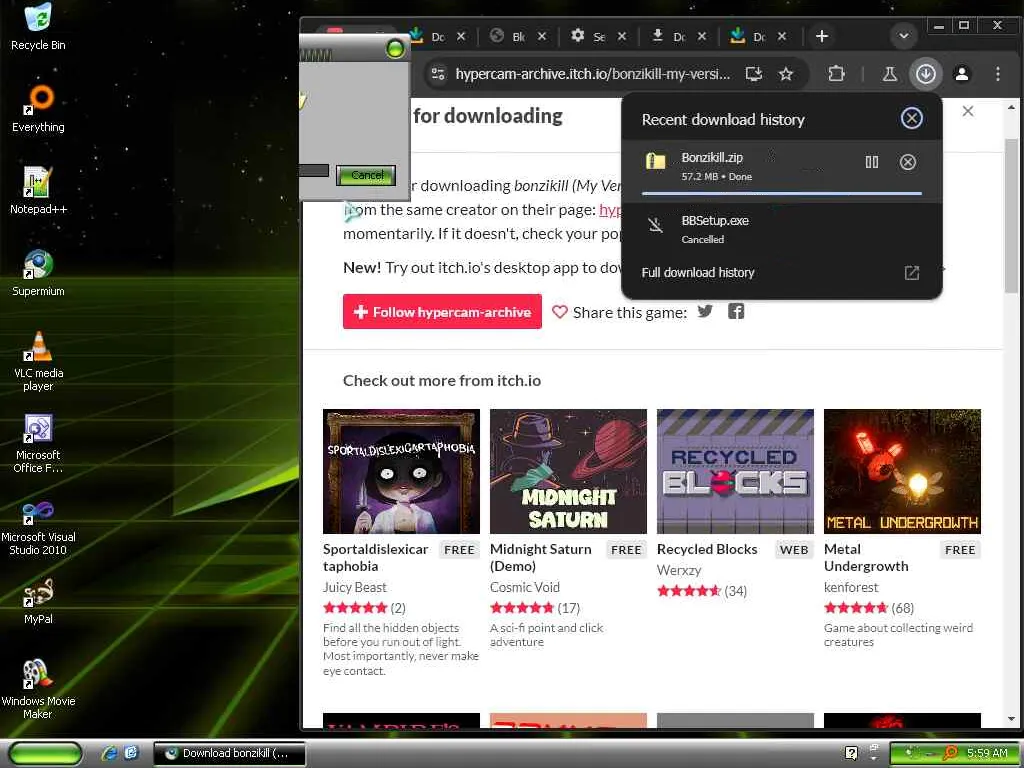Open the Sportaldislexicartaphobia game thumbnail
This screenshot has width=1024, height=768.
[401, 471]
